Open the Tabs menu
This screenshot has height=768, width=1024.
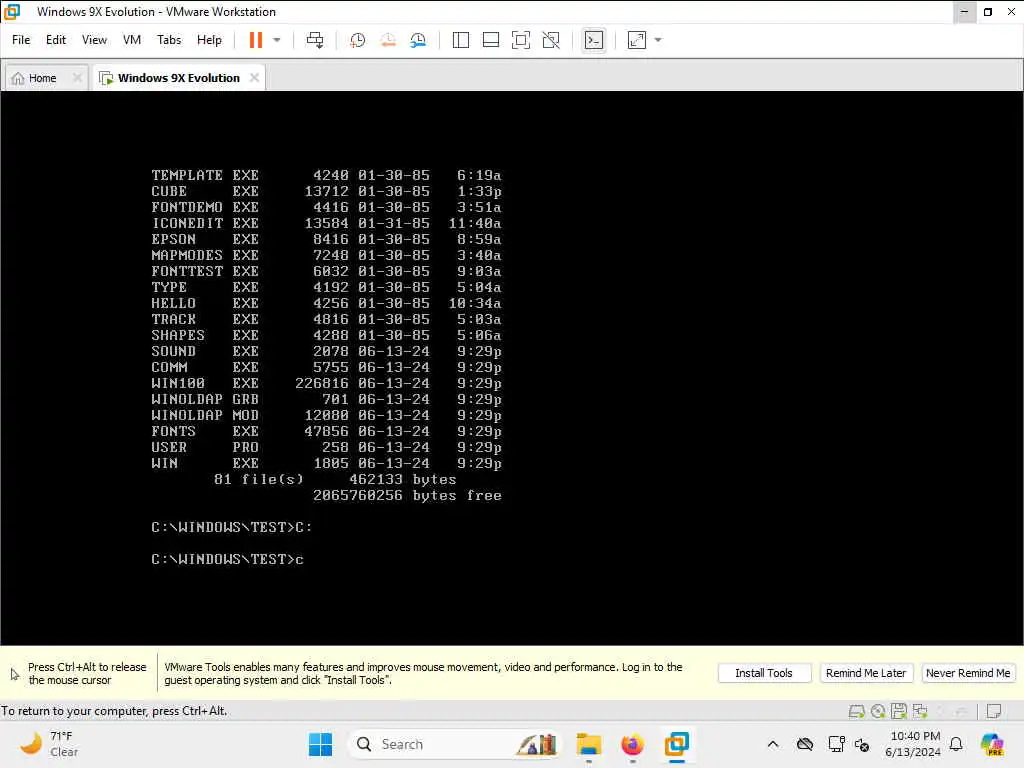point(169,40)
